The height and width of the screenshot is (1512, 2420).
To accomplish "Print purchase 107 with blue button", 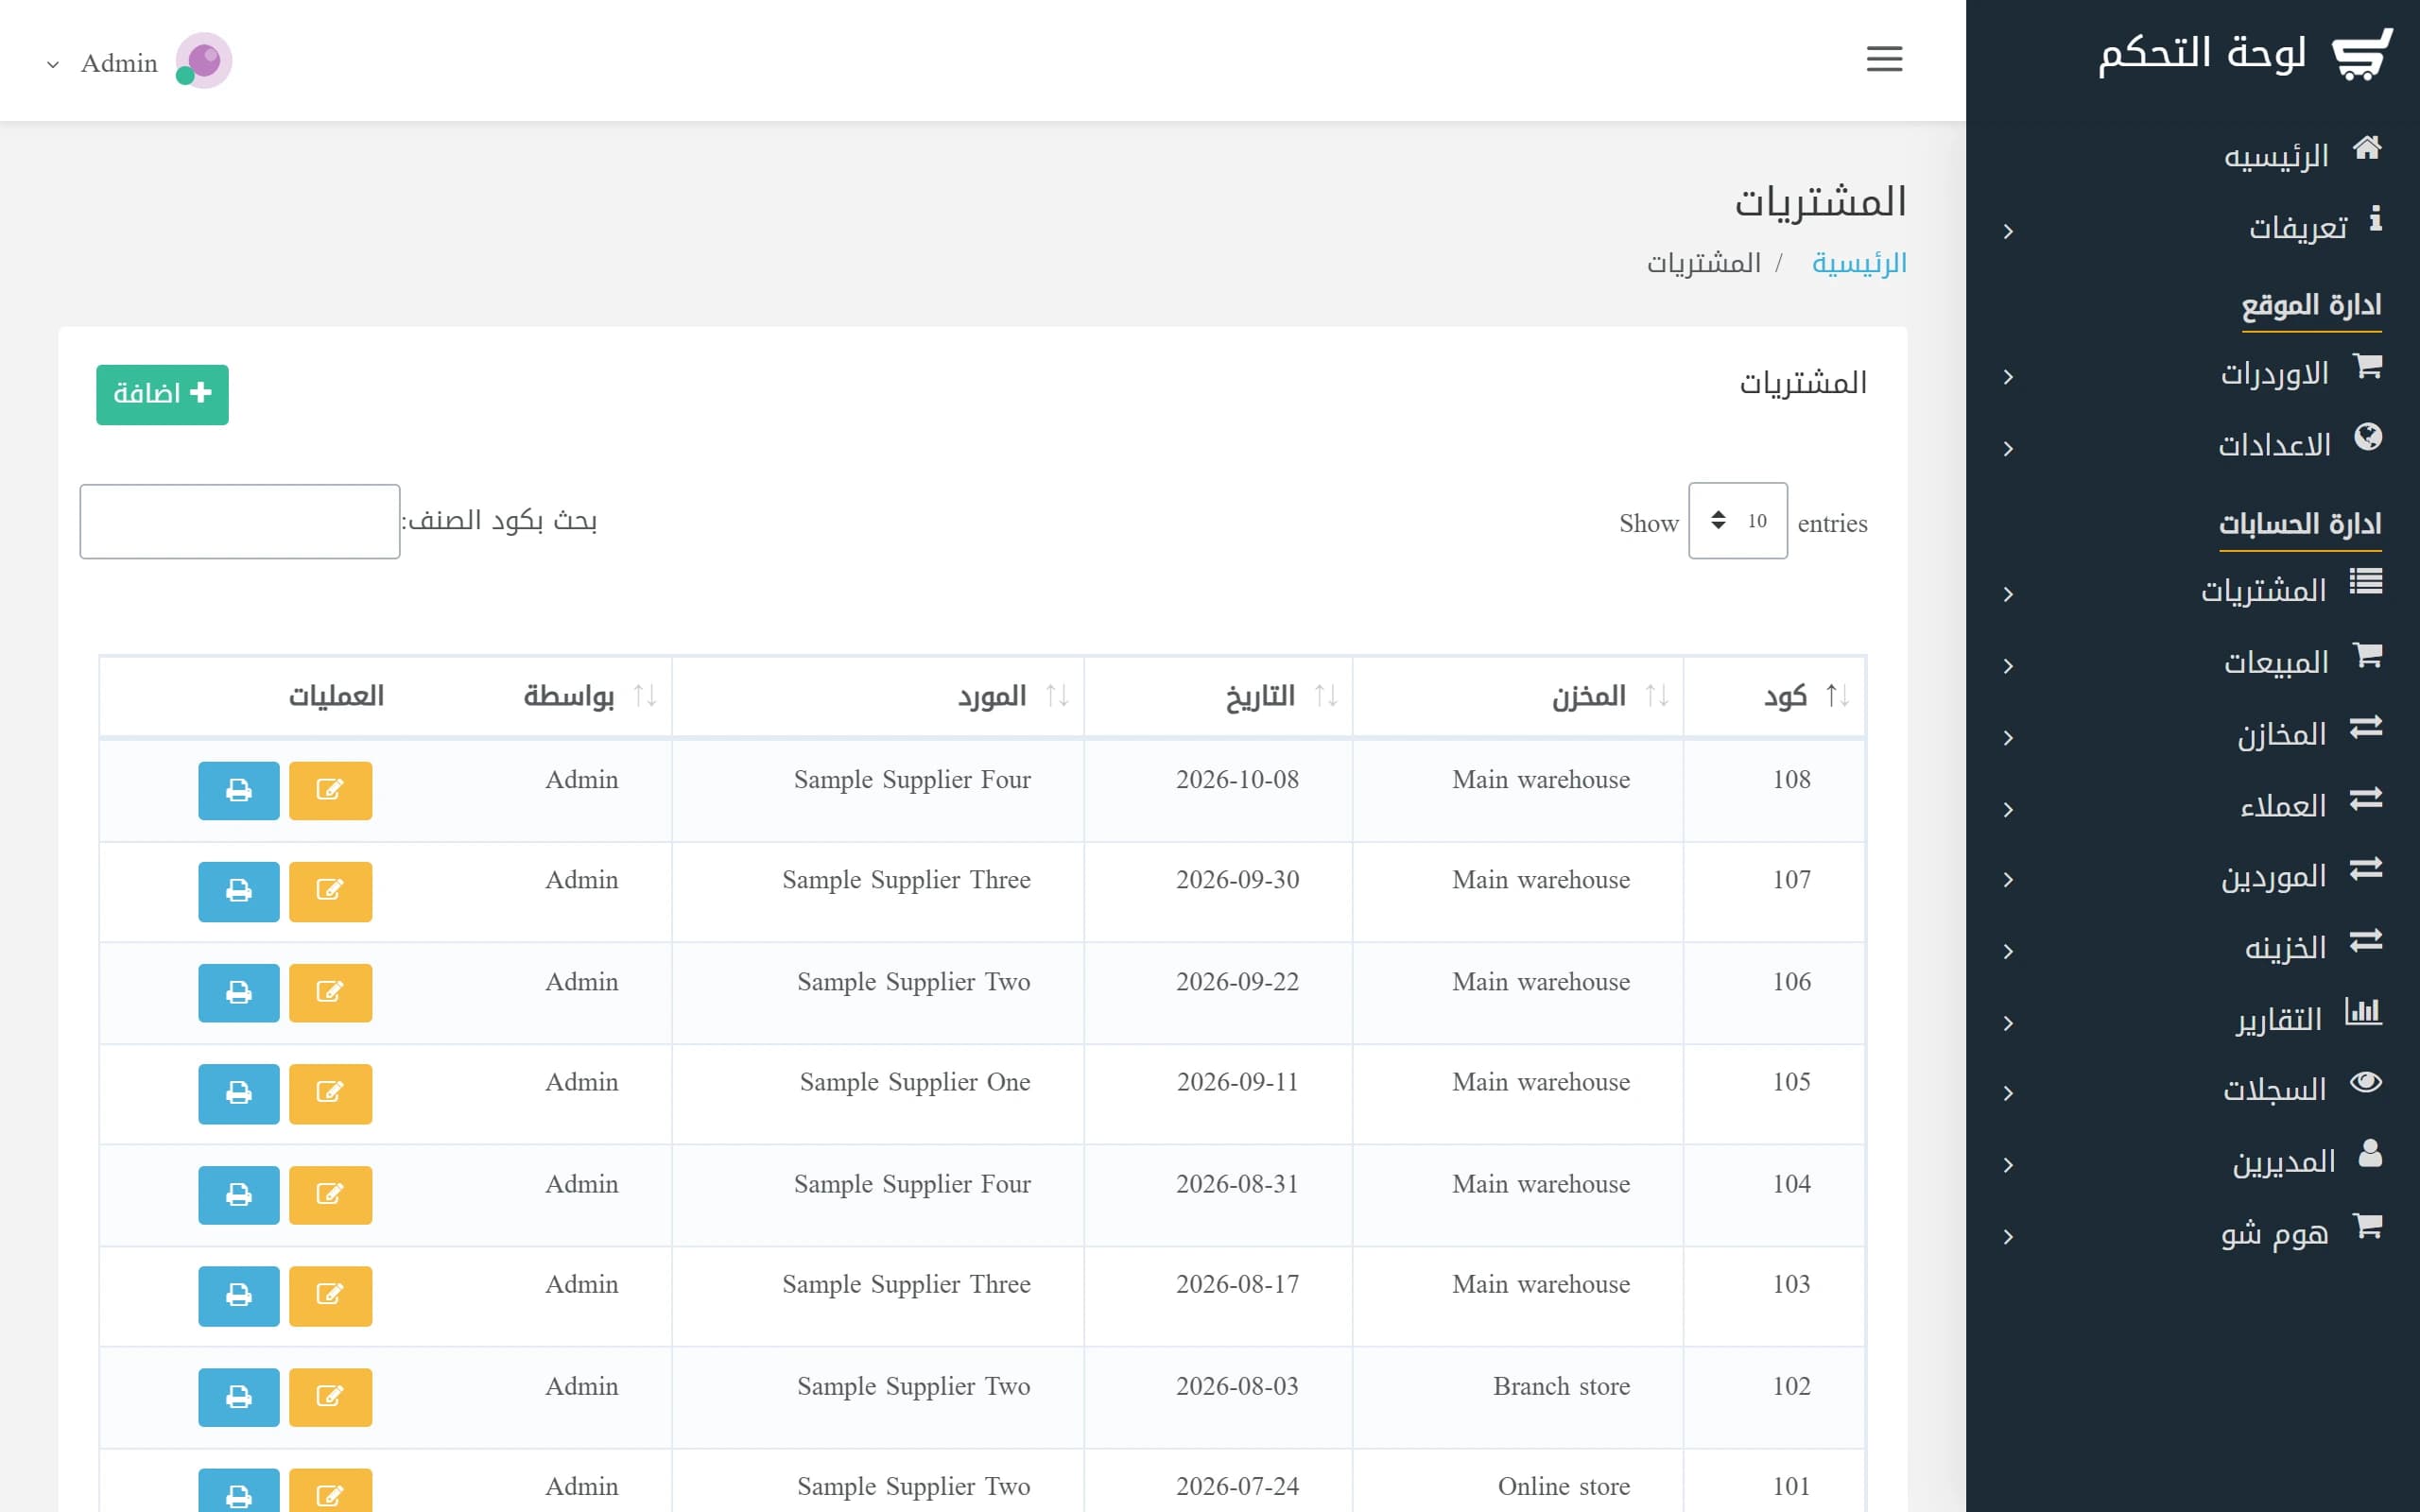I will pos(239,891).
